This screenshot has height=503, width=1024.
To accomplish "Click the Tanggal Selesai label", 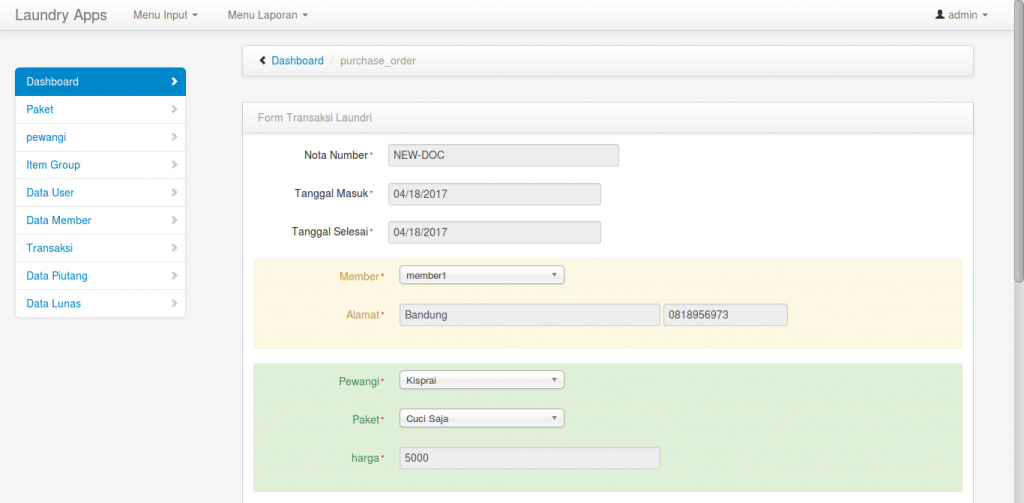I will (330, 231).
